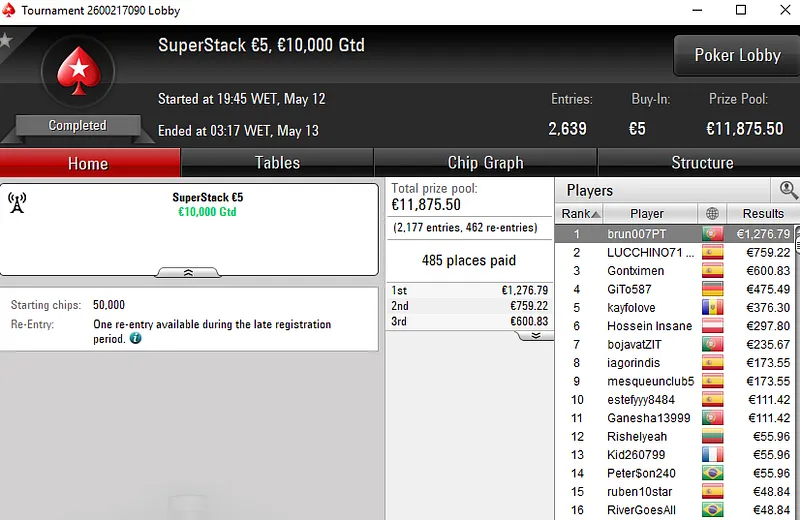Expand the prize payout list
Screen dimensions: 800x520
[535, 335]
